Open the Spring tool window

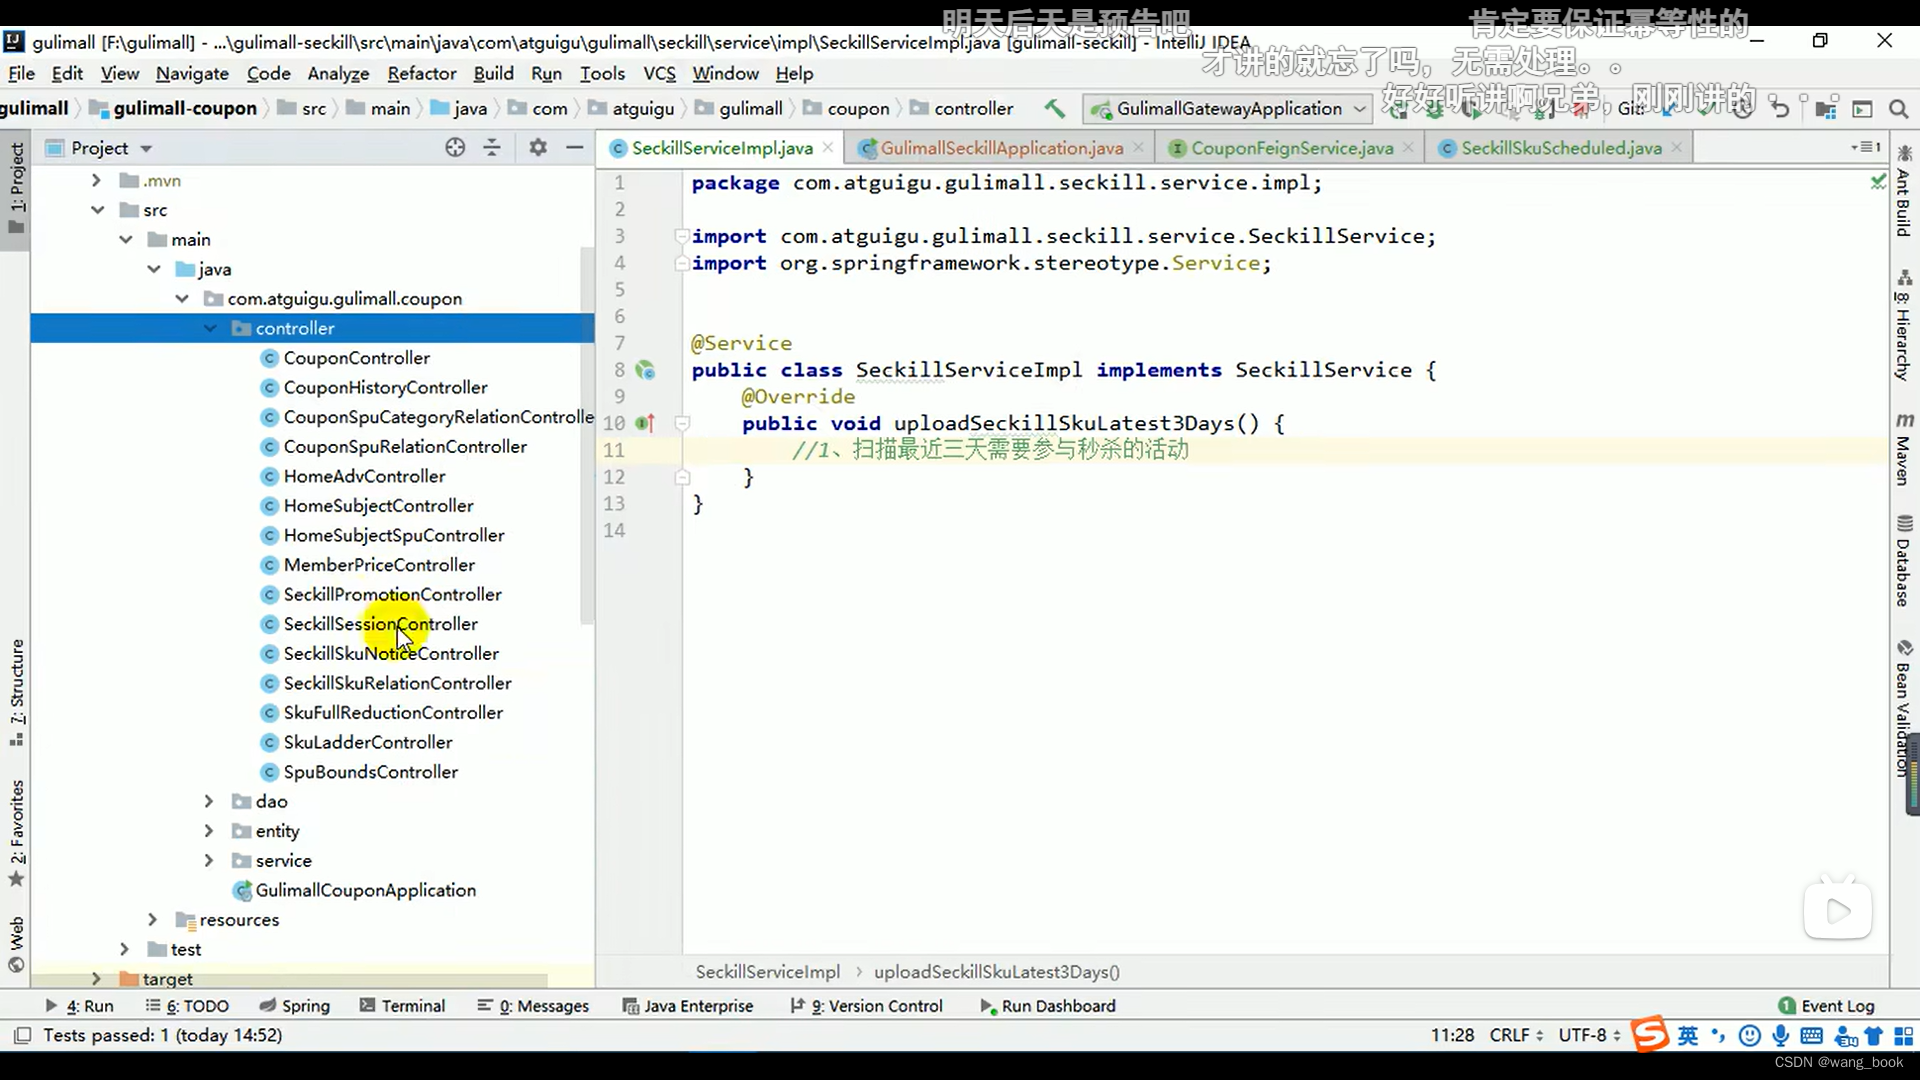(x=294, y=1006)
